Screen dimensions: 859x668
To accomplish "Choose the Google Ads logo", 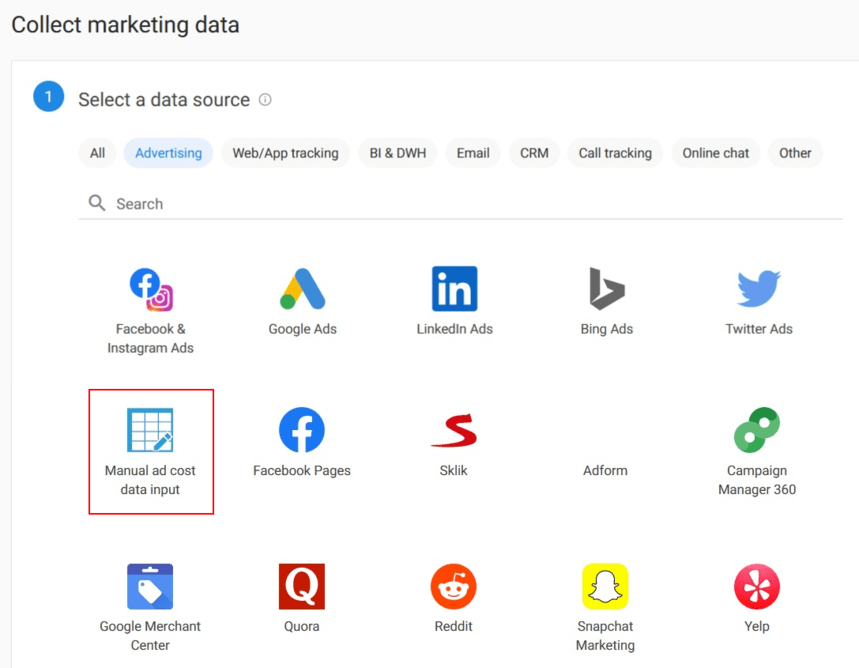I will click(302, 289).
